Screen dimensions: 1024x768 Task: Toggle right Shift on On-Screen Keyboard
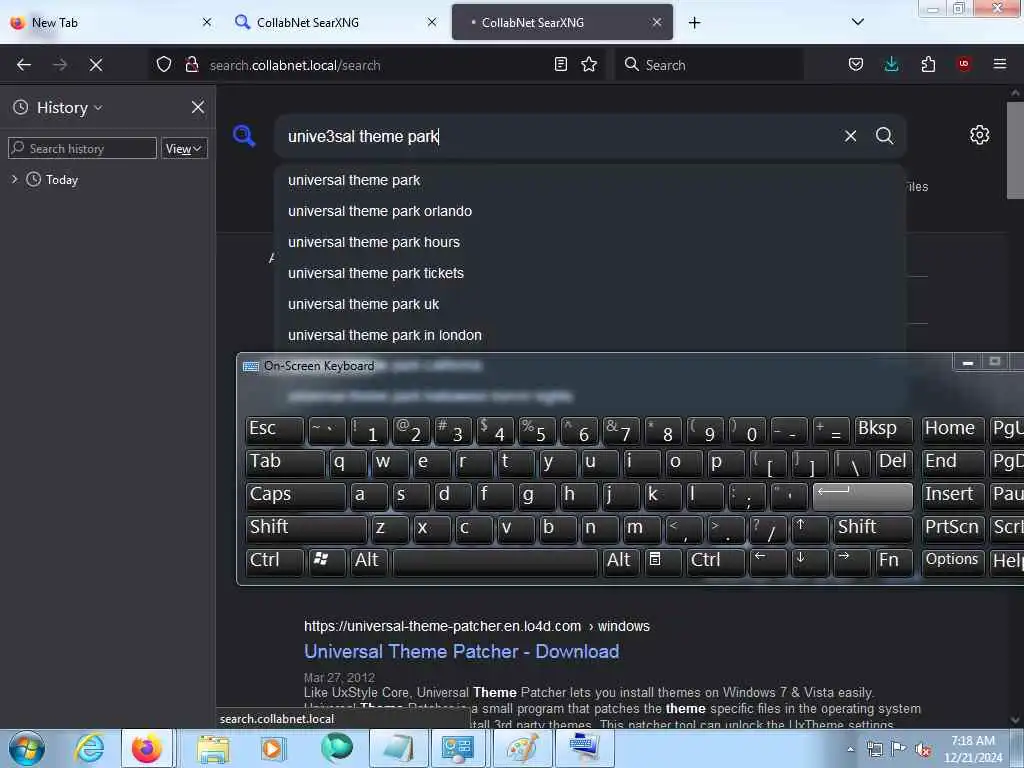(x=872, y=528)
